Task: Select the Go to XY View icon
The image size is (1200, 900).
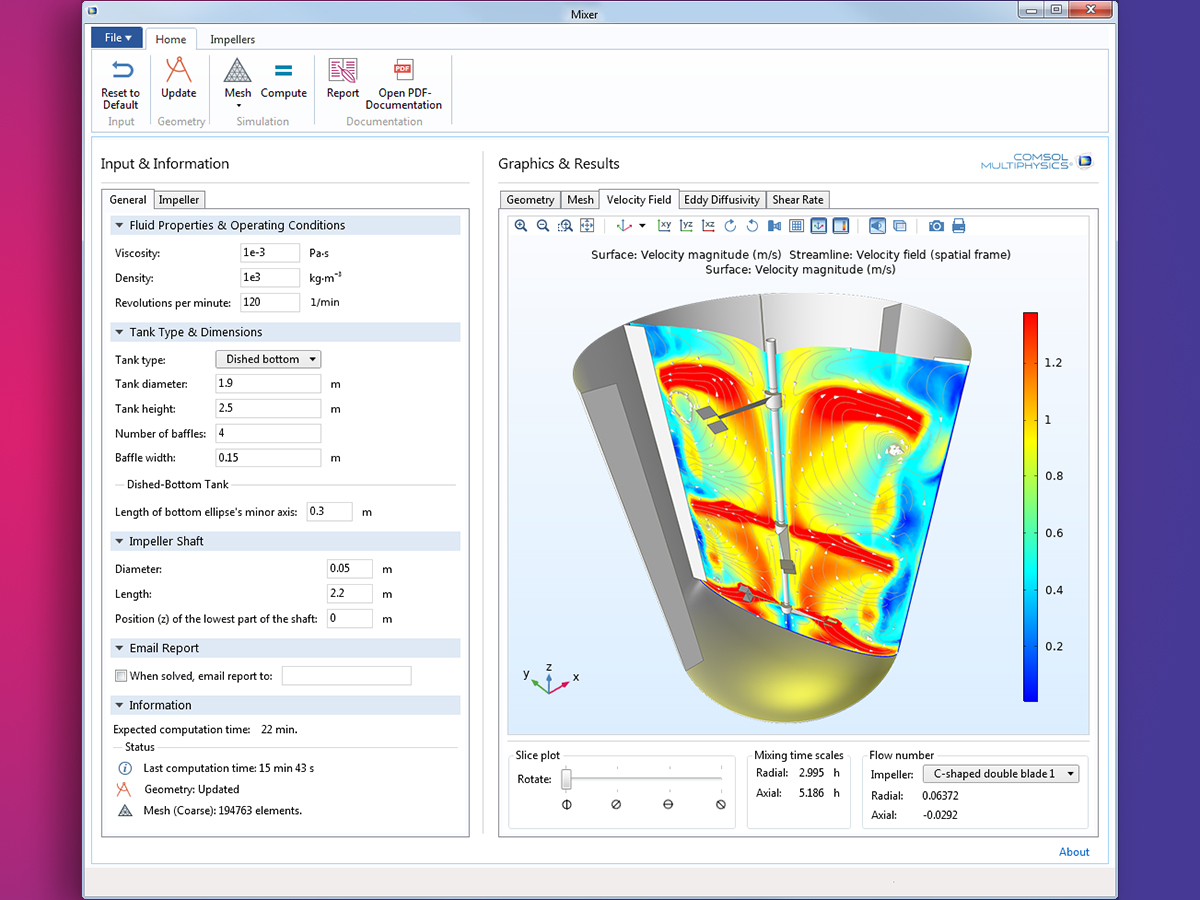Action: click(664, 225)
